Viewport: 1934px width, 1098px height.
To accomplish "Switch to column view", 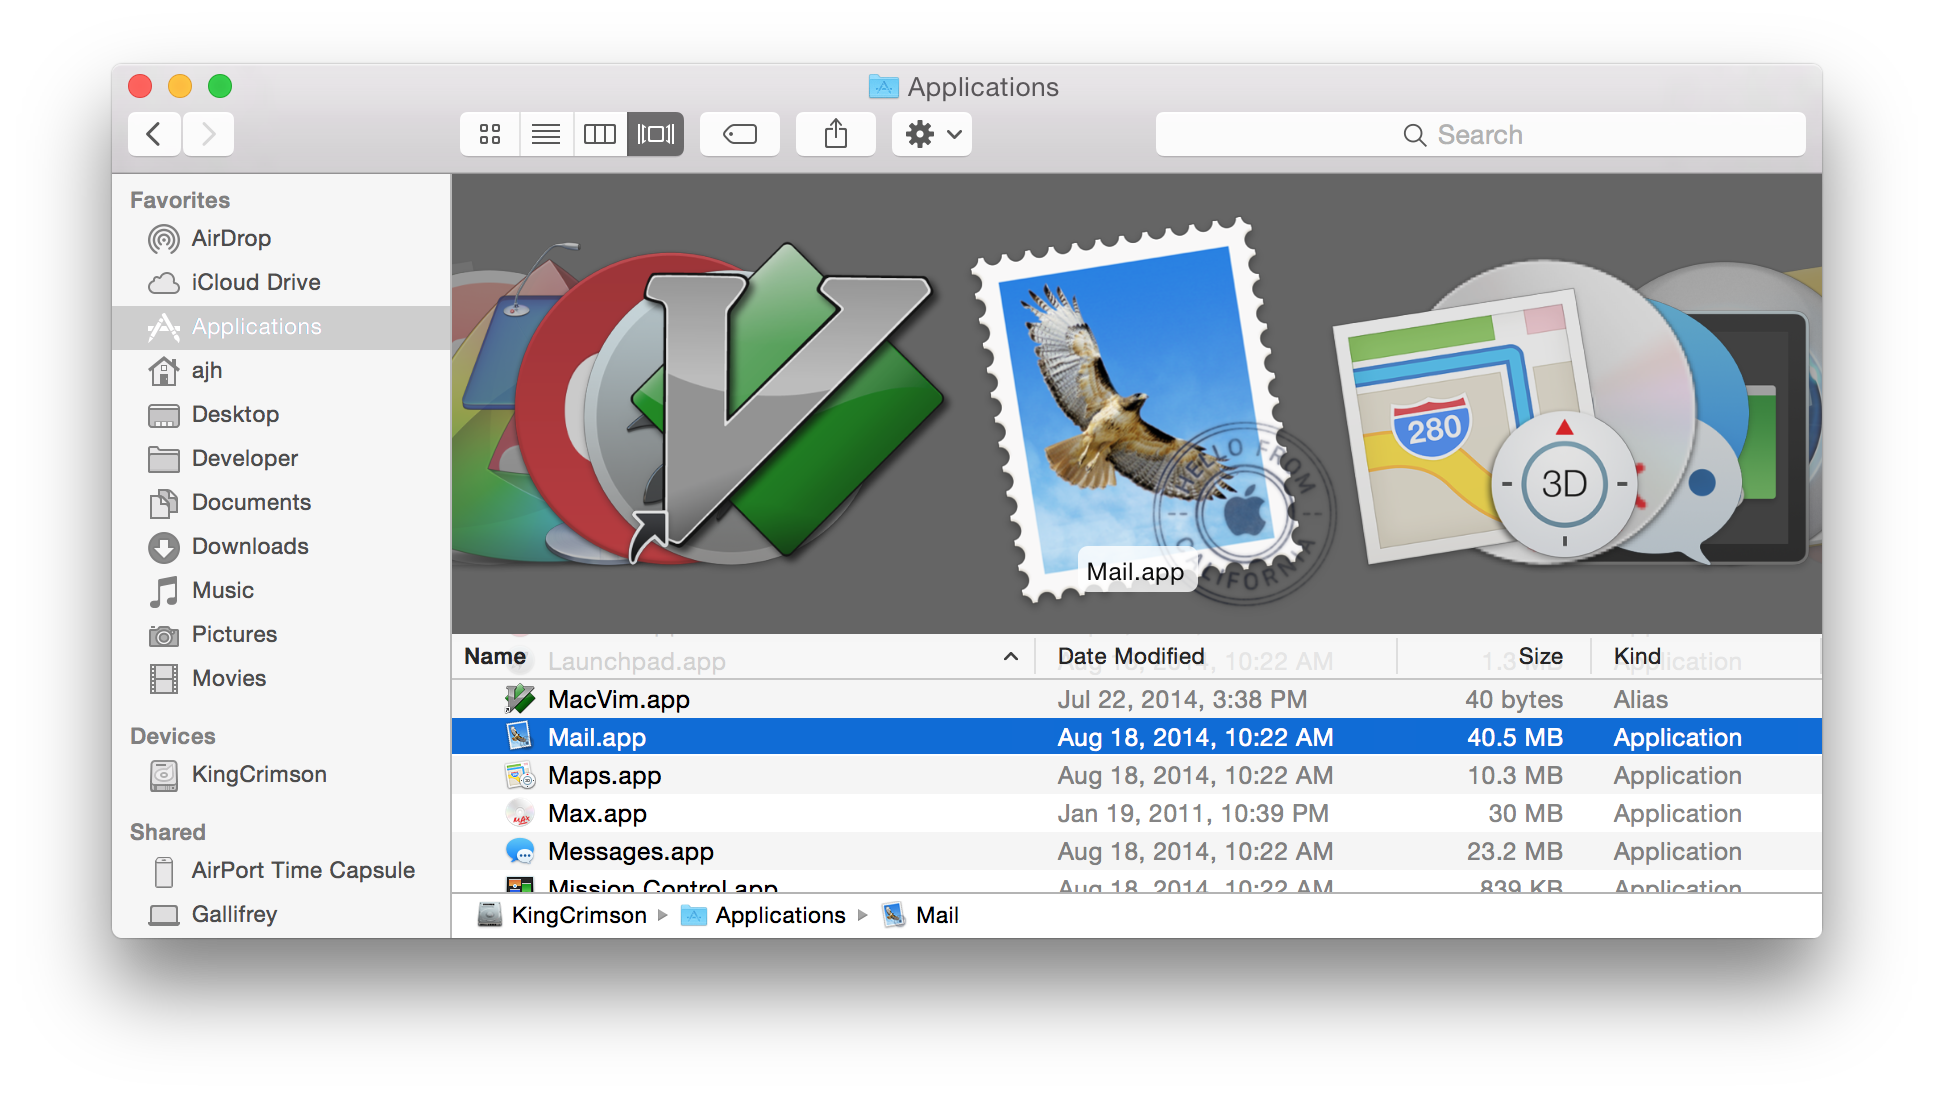I will pyautogui.click(x=600, y=134).
